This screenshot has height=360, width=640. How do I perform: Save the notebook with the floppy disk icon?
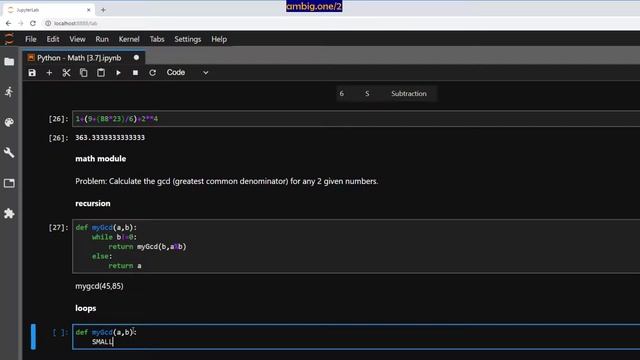(x=32, y=73)
